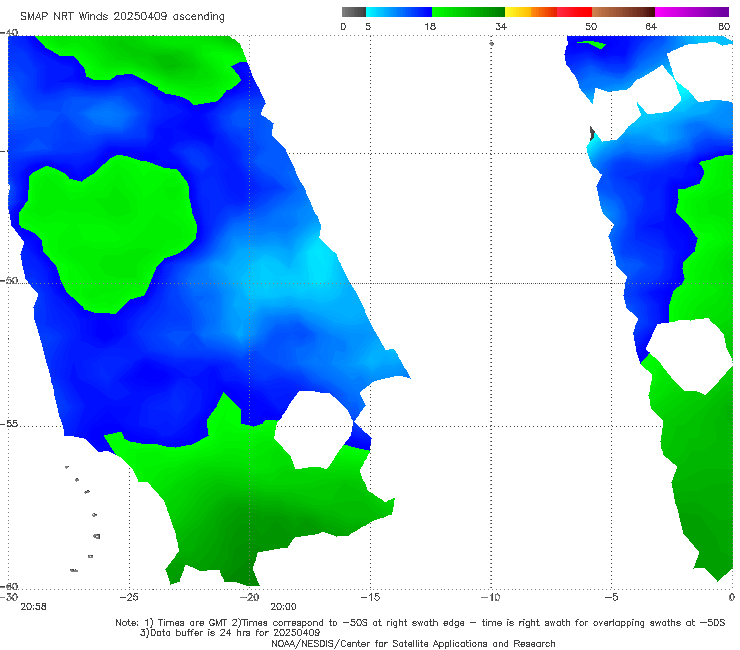This screenshot has width=740, height=650.
Task: Click the swath time "20:00"
Action: 283,607
